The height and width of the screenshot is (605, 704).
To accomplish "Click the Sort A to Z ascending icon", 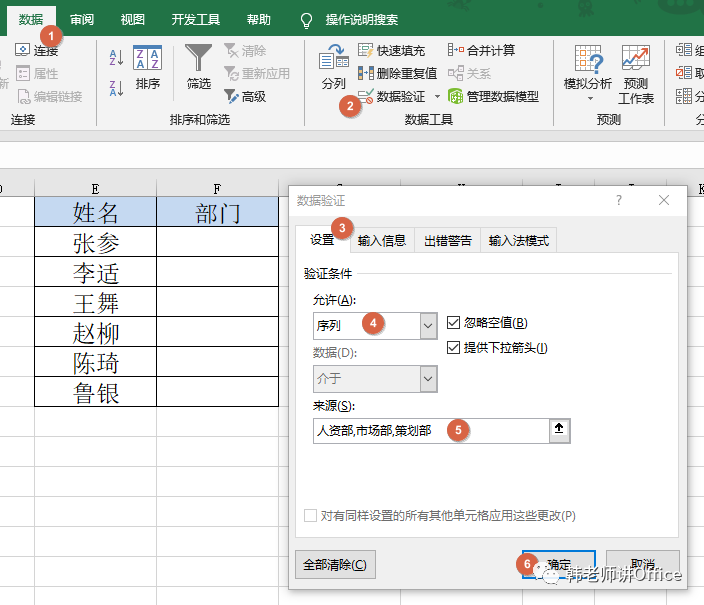I will click(116, 58).
